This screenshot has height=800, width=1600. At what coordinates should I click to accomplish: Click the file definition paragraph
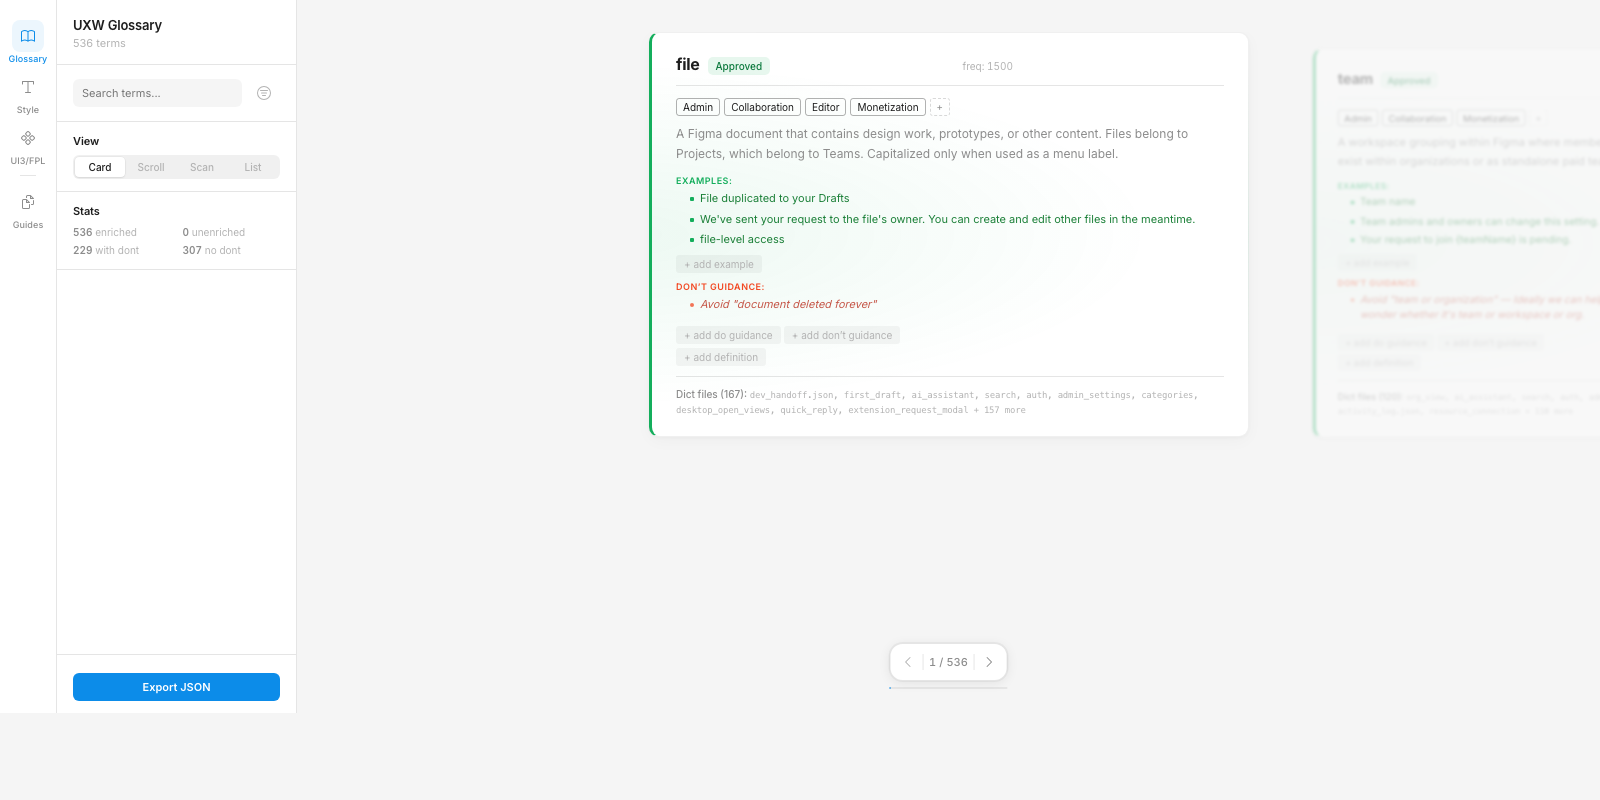coord(932,144)
